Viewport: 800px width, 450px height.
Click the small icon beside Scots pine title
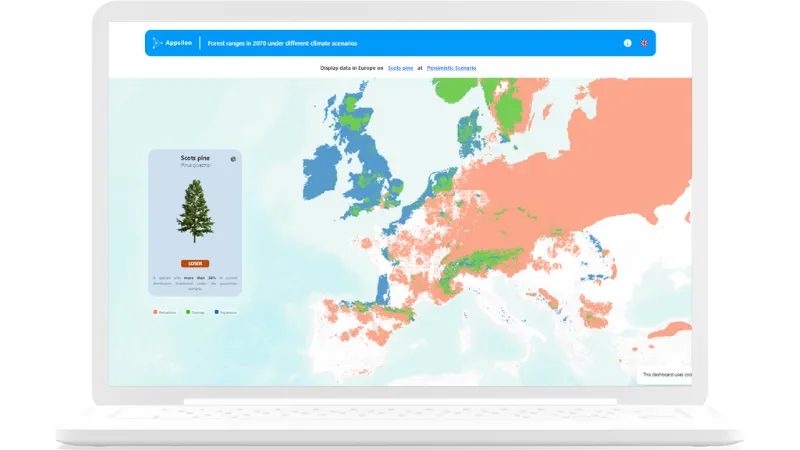coord(233,158)
